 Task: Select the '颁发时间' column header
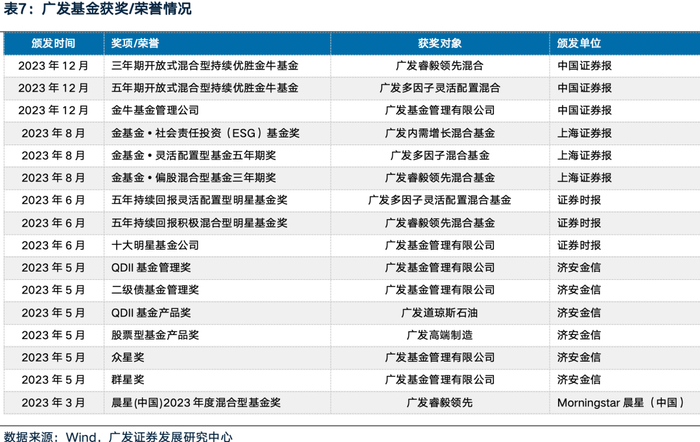point(53,43)
